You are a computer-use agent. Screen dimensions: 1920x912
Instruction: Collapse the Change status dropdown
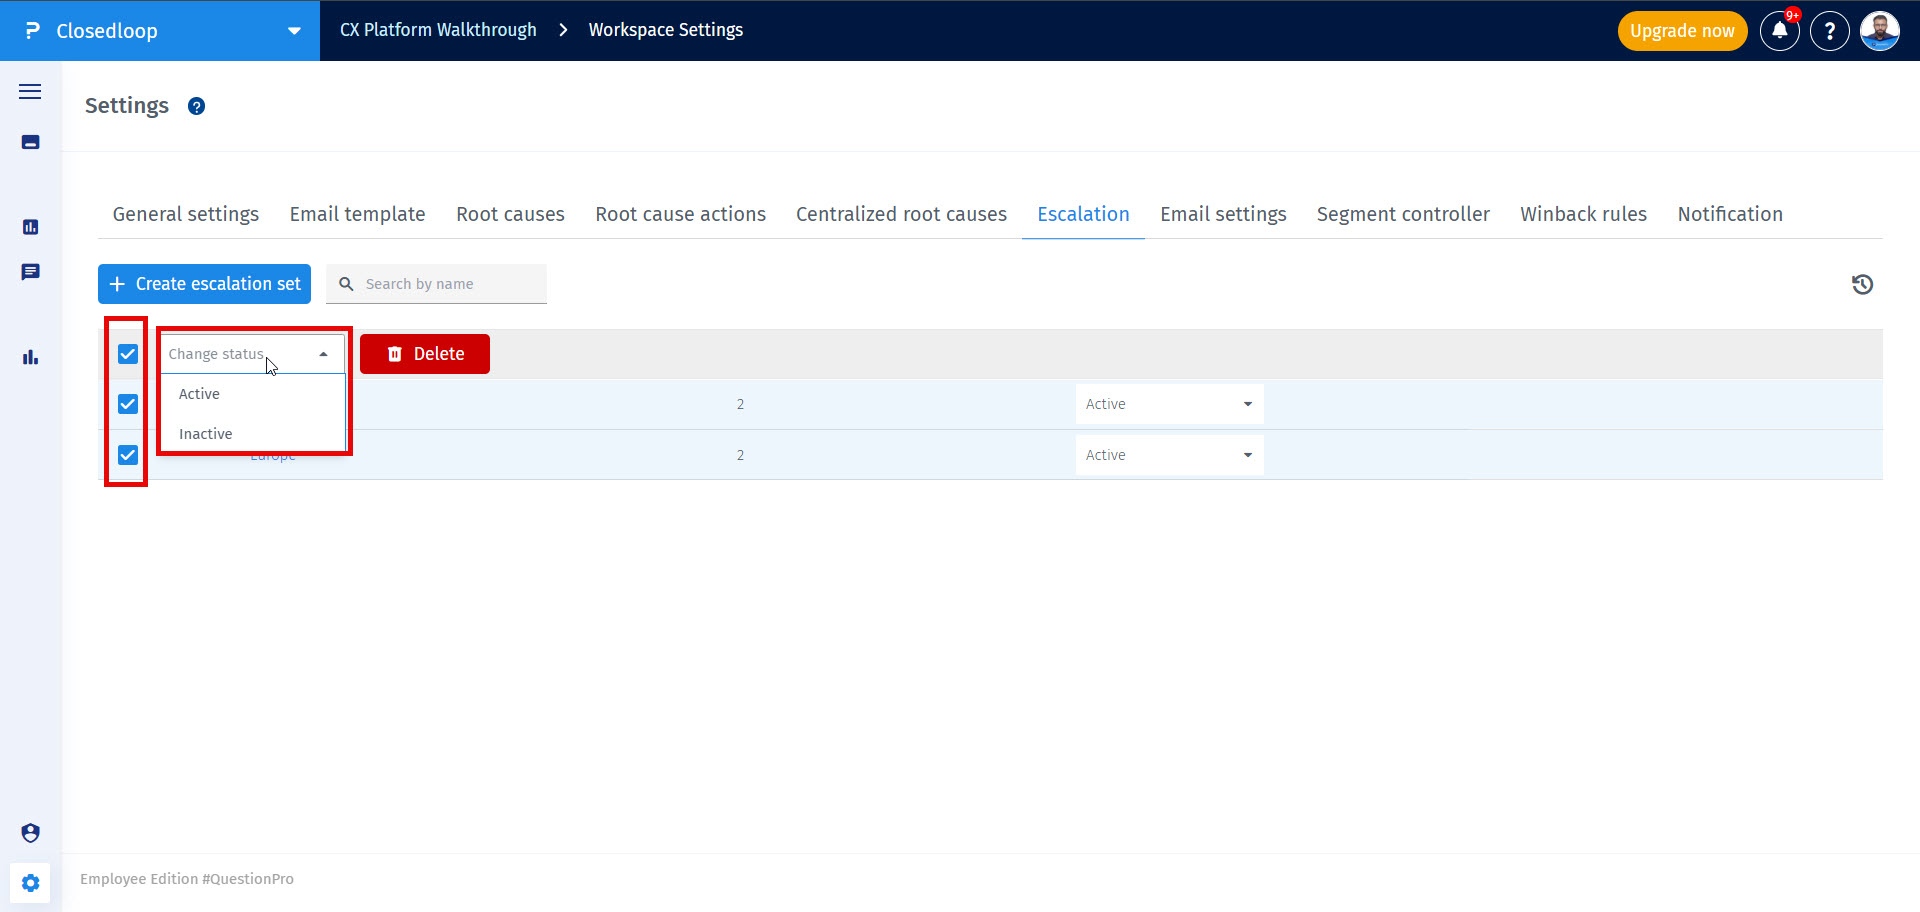point(323,354)
